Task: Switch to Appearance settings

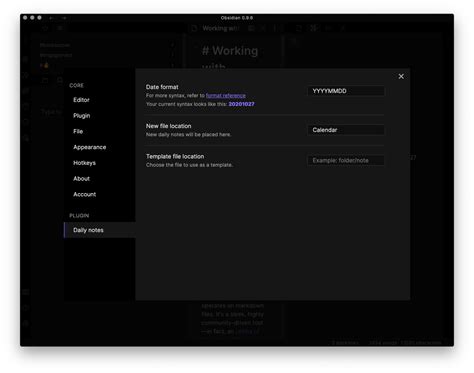Action: point(90,147)
